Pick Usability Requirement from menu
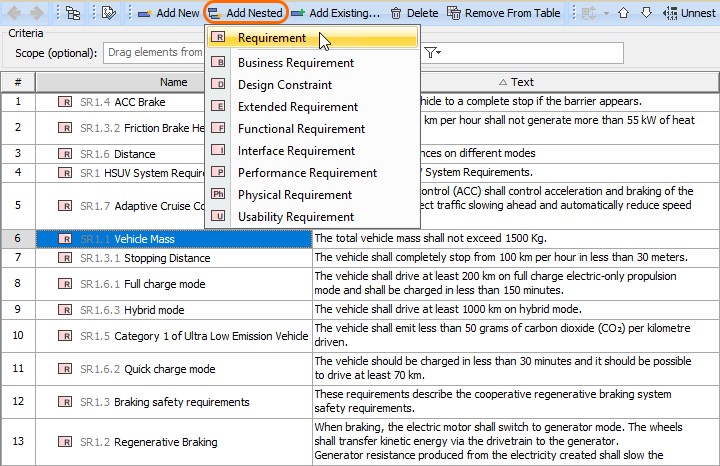Viewport: 720px width, 466px height. coord(296,217)
